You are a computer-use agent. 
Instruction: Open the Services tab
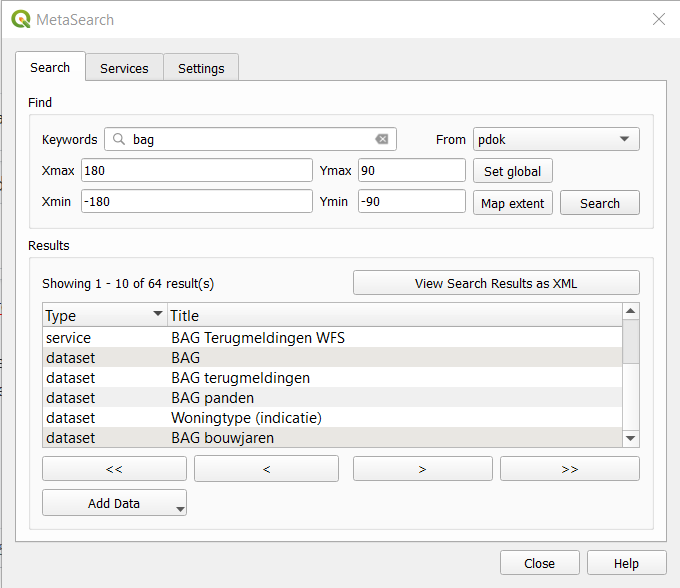(x=124, y=68)
